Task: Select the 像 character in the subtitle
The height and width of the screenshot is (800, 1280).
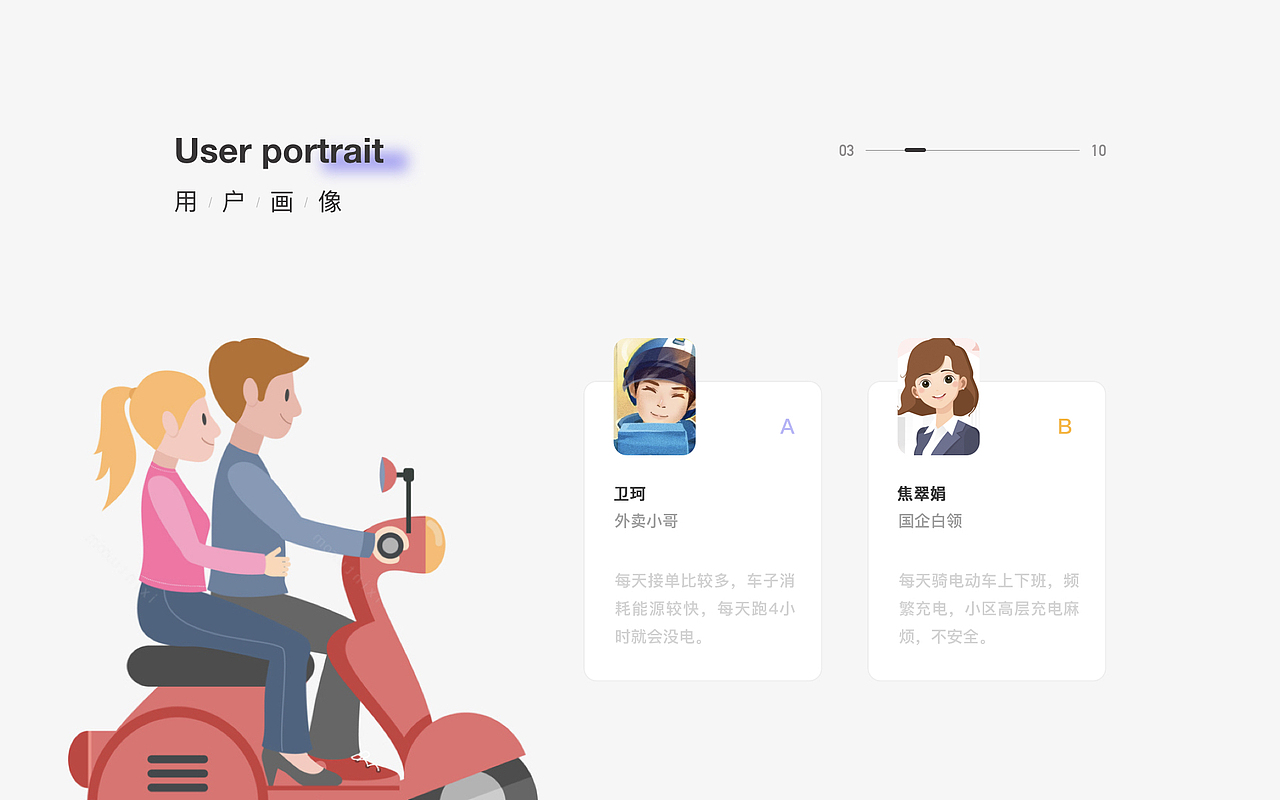Action: click(x=330, y=201)
